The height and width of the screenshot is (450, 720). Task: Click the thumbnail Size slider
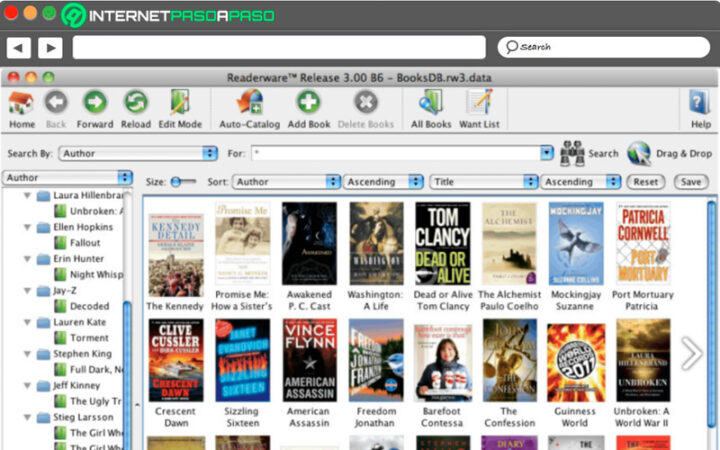[183, 182]
